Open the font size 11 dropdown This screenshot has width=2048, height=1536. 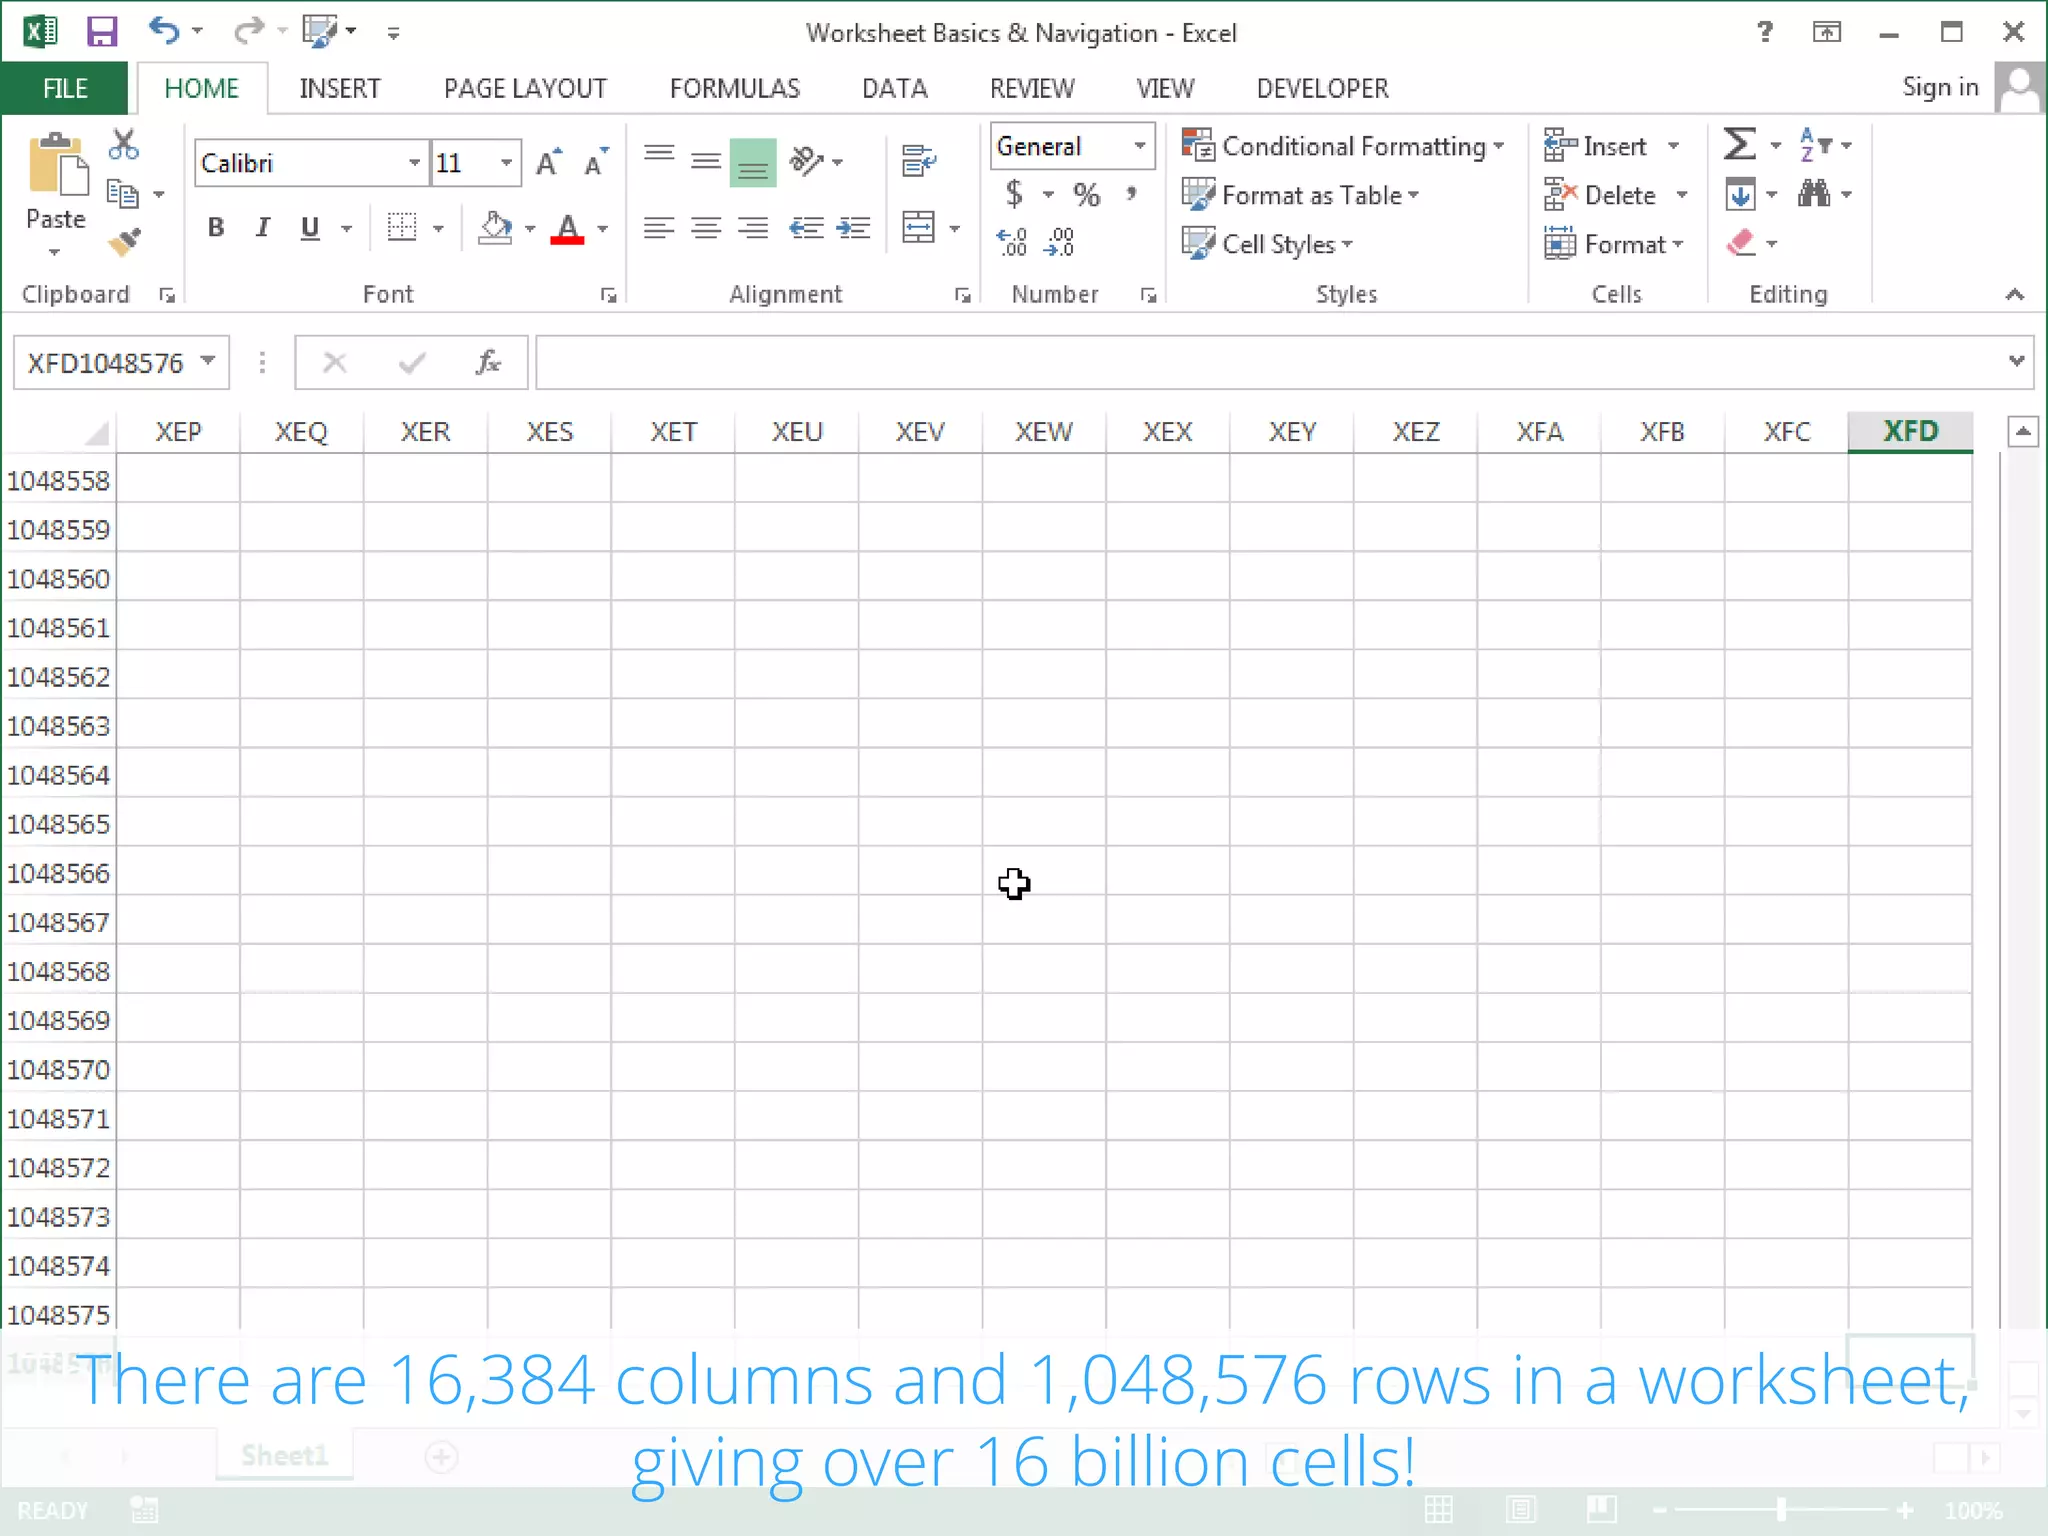507,163
